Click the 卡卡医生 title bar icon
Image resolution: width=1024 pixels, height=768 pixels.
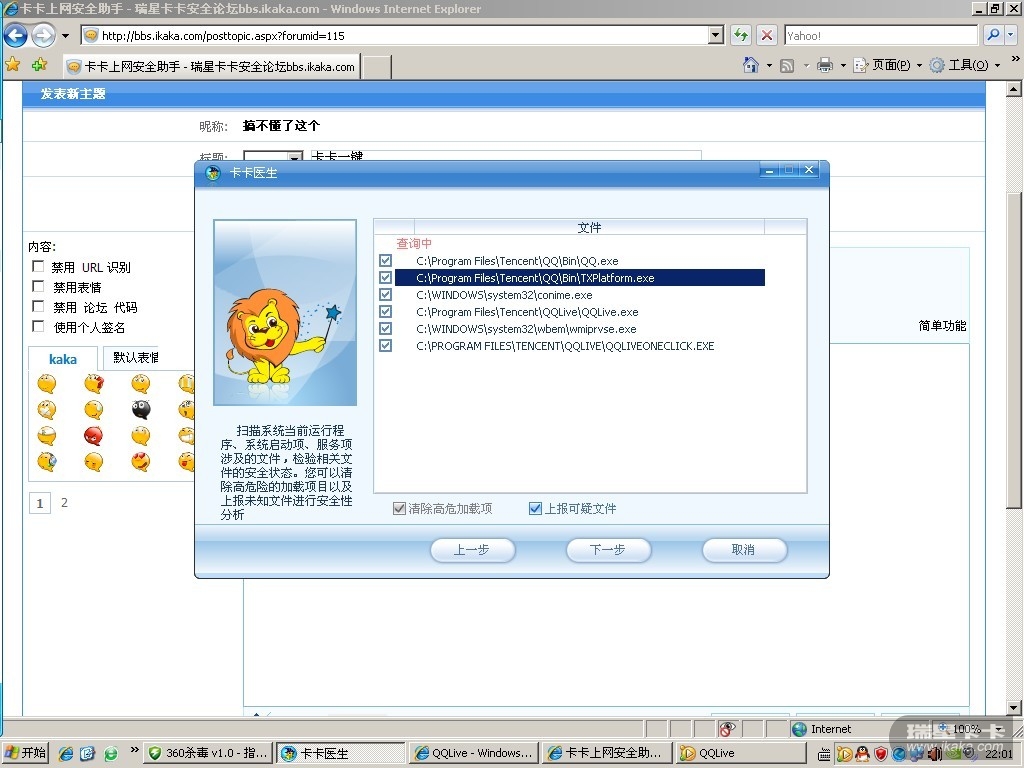(x=213, y=173)
